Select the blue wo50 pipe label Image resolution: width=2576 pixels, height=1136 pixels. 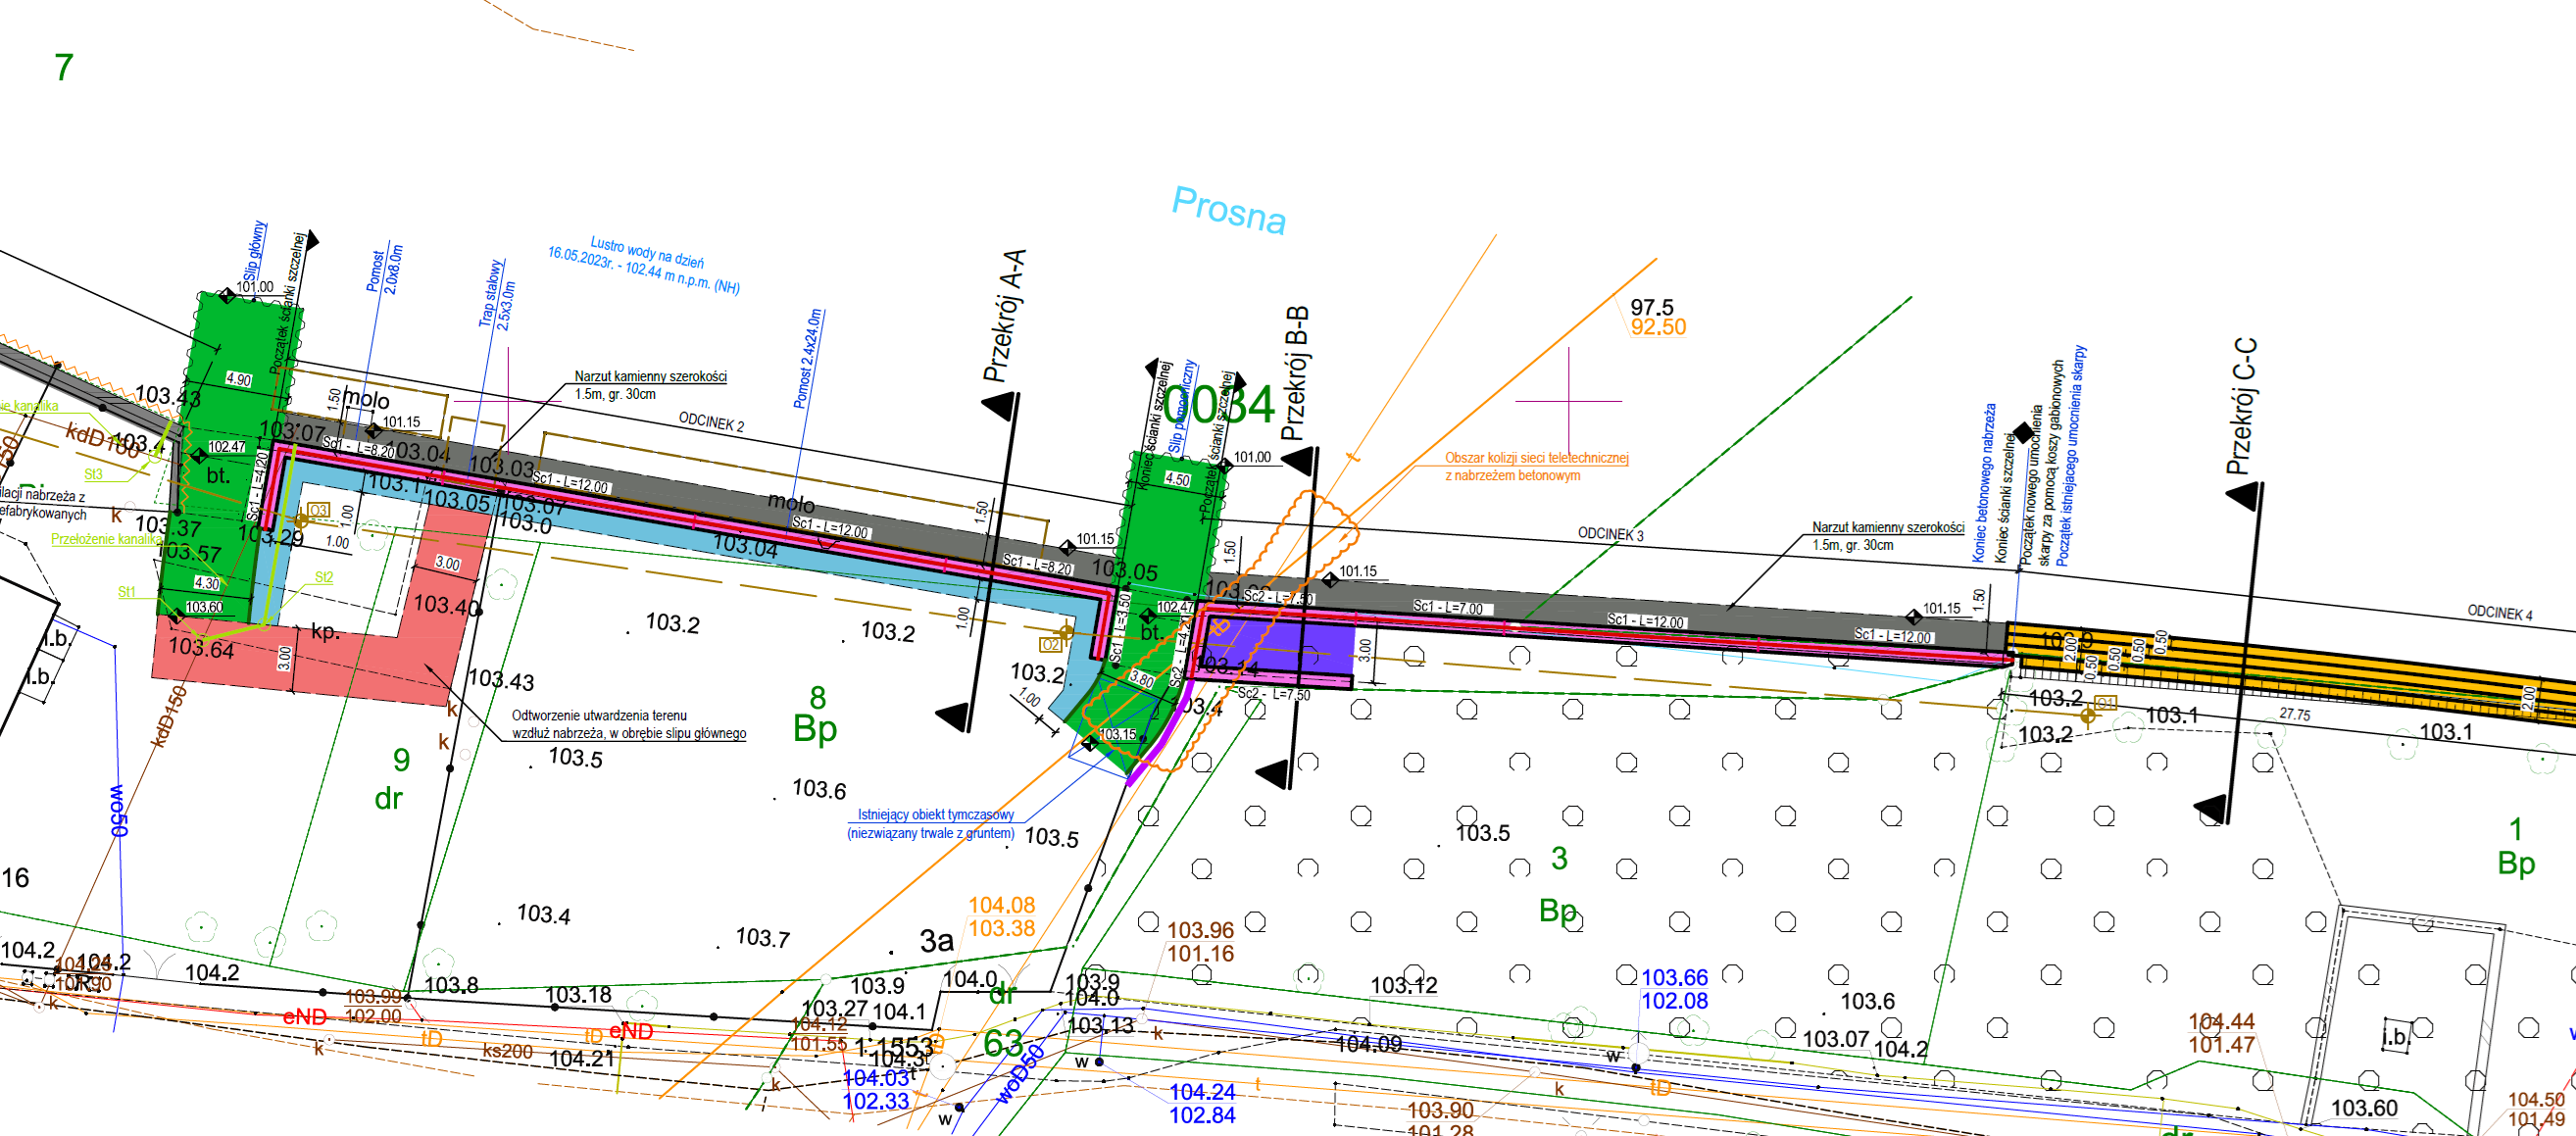pyautogui.click(x=118, y=810)
